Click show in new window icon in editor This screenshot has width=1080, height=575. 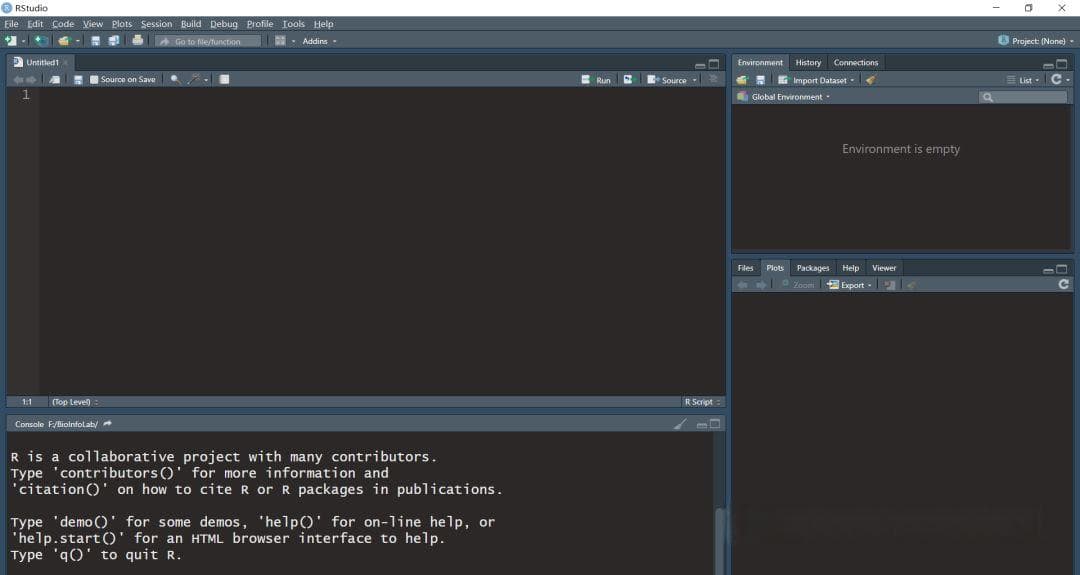click(x=54, y=80)
